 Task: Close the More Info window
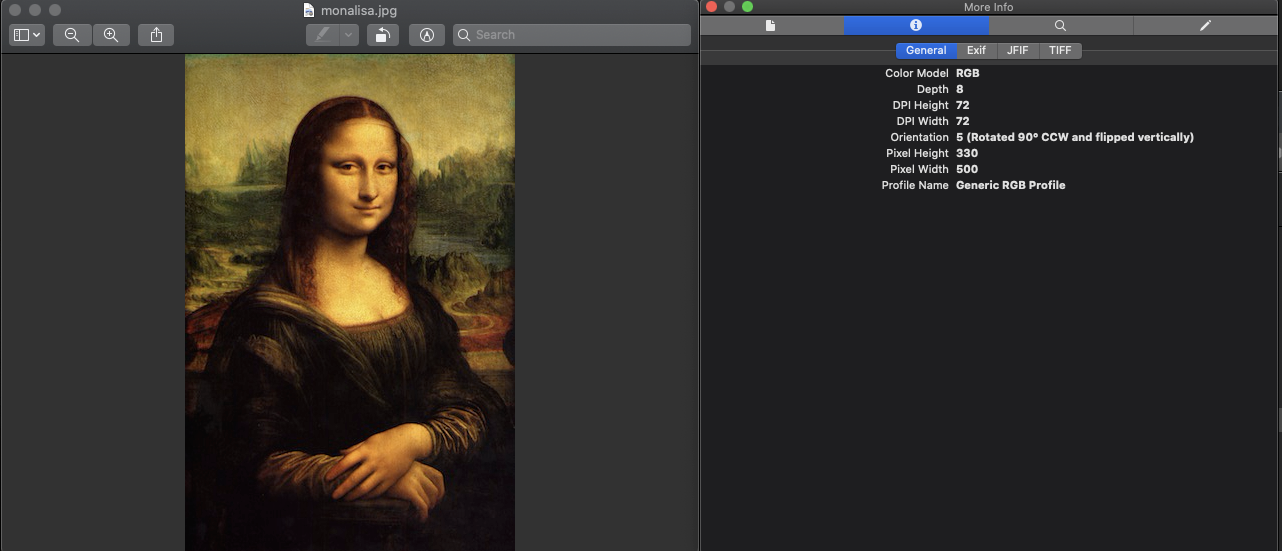coord(712,6)
